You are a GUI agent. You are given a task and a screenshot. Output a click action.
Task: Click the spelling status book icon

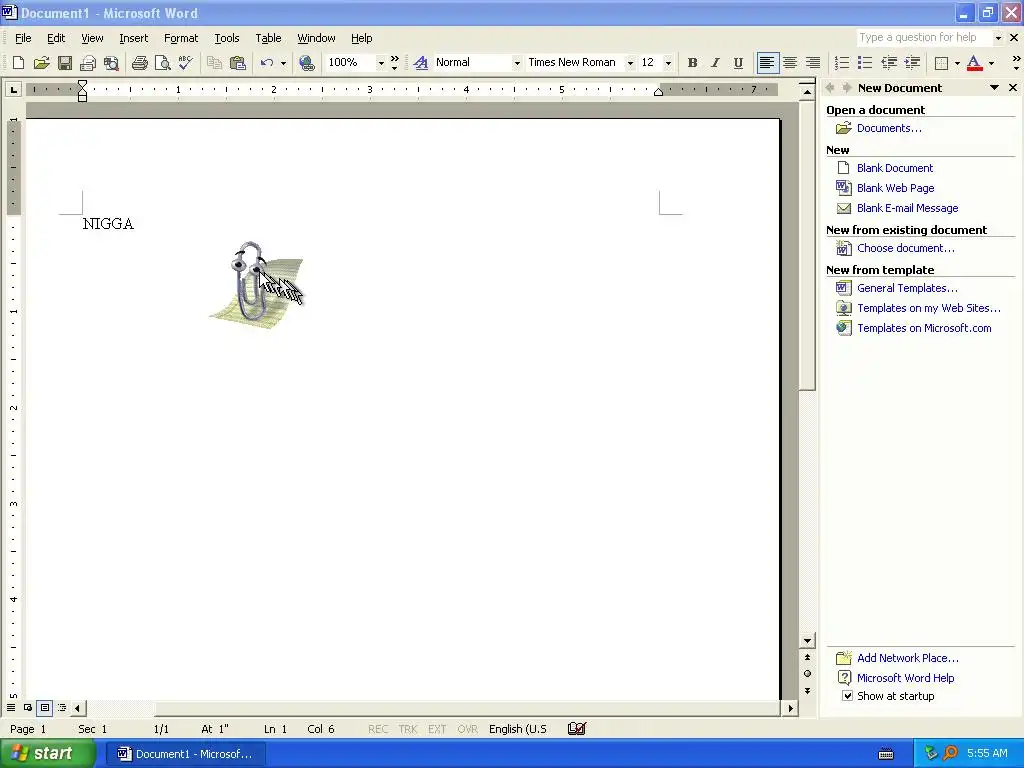tap(577, 729)
